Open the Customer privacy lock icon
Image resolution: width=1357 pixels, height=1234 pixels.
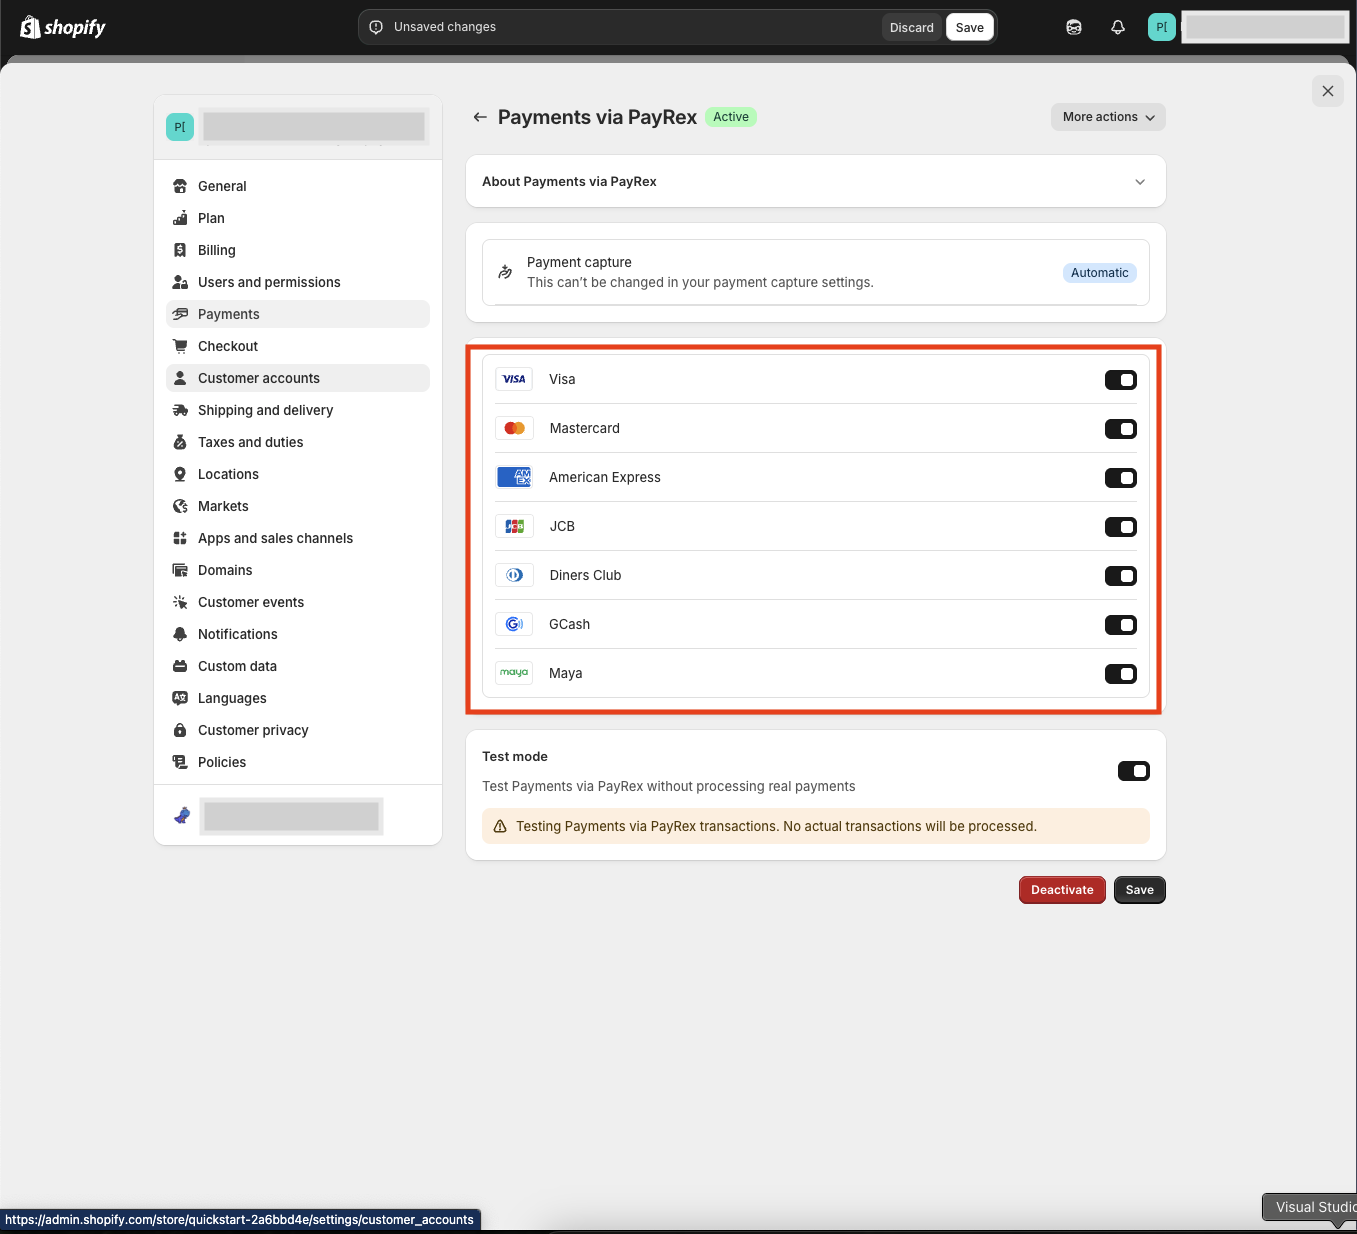[x=180, y=730]
